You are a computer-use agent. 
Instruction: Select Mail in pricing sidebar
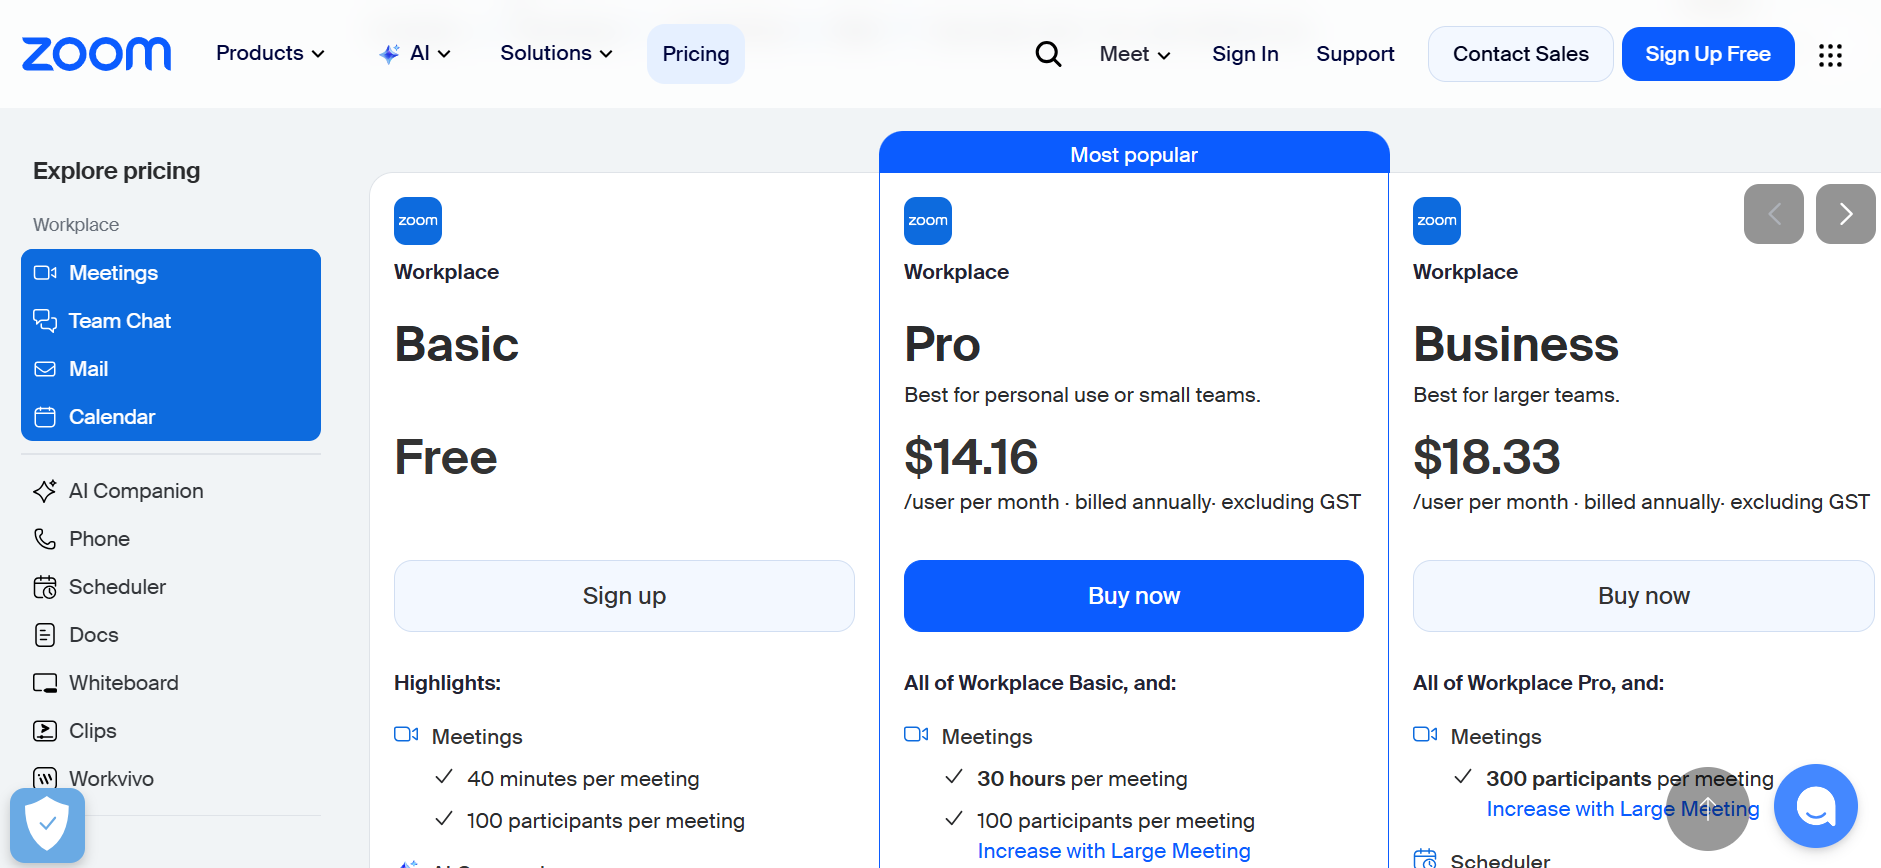click(x=171, y=369)
